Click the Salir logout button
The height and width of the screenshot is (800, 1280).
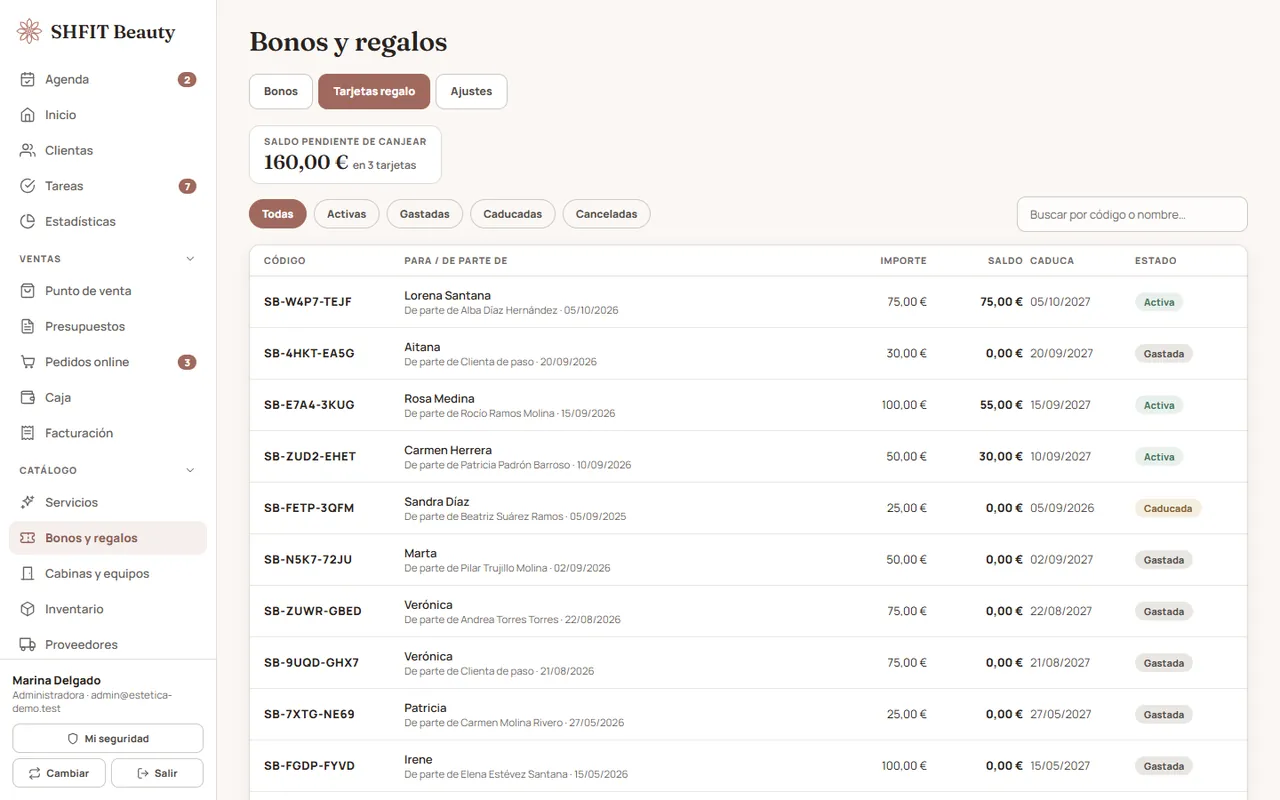[x=157, y=773]
